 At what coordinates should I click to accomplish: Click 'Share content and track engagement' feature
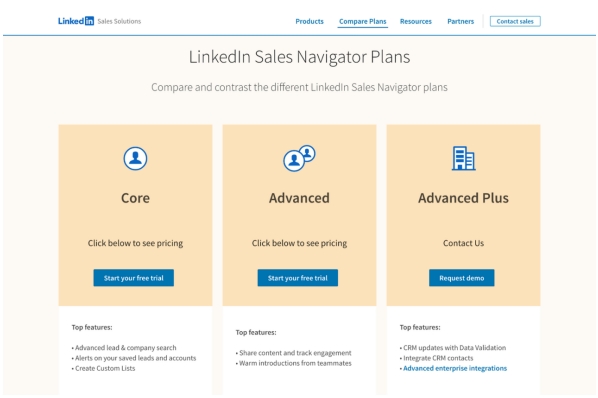295,353
